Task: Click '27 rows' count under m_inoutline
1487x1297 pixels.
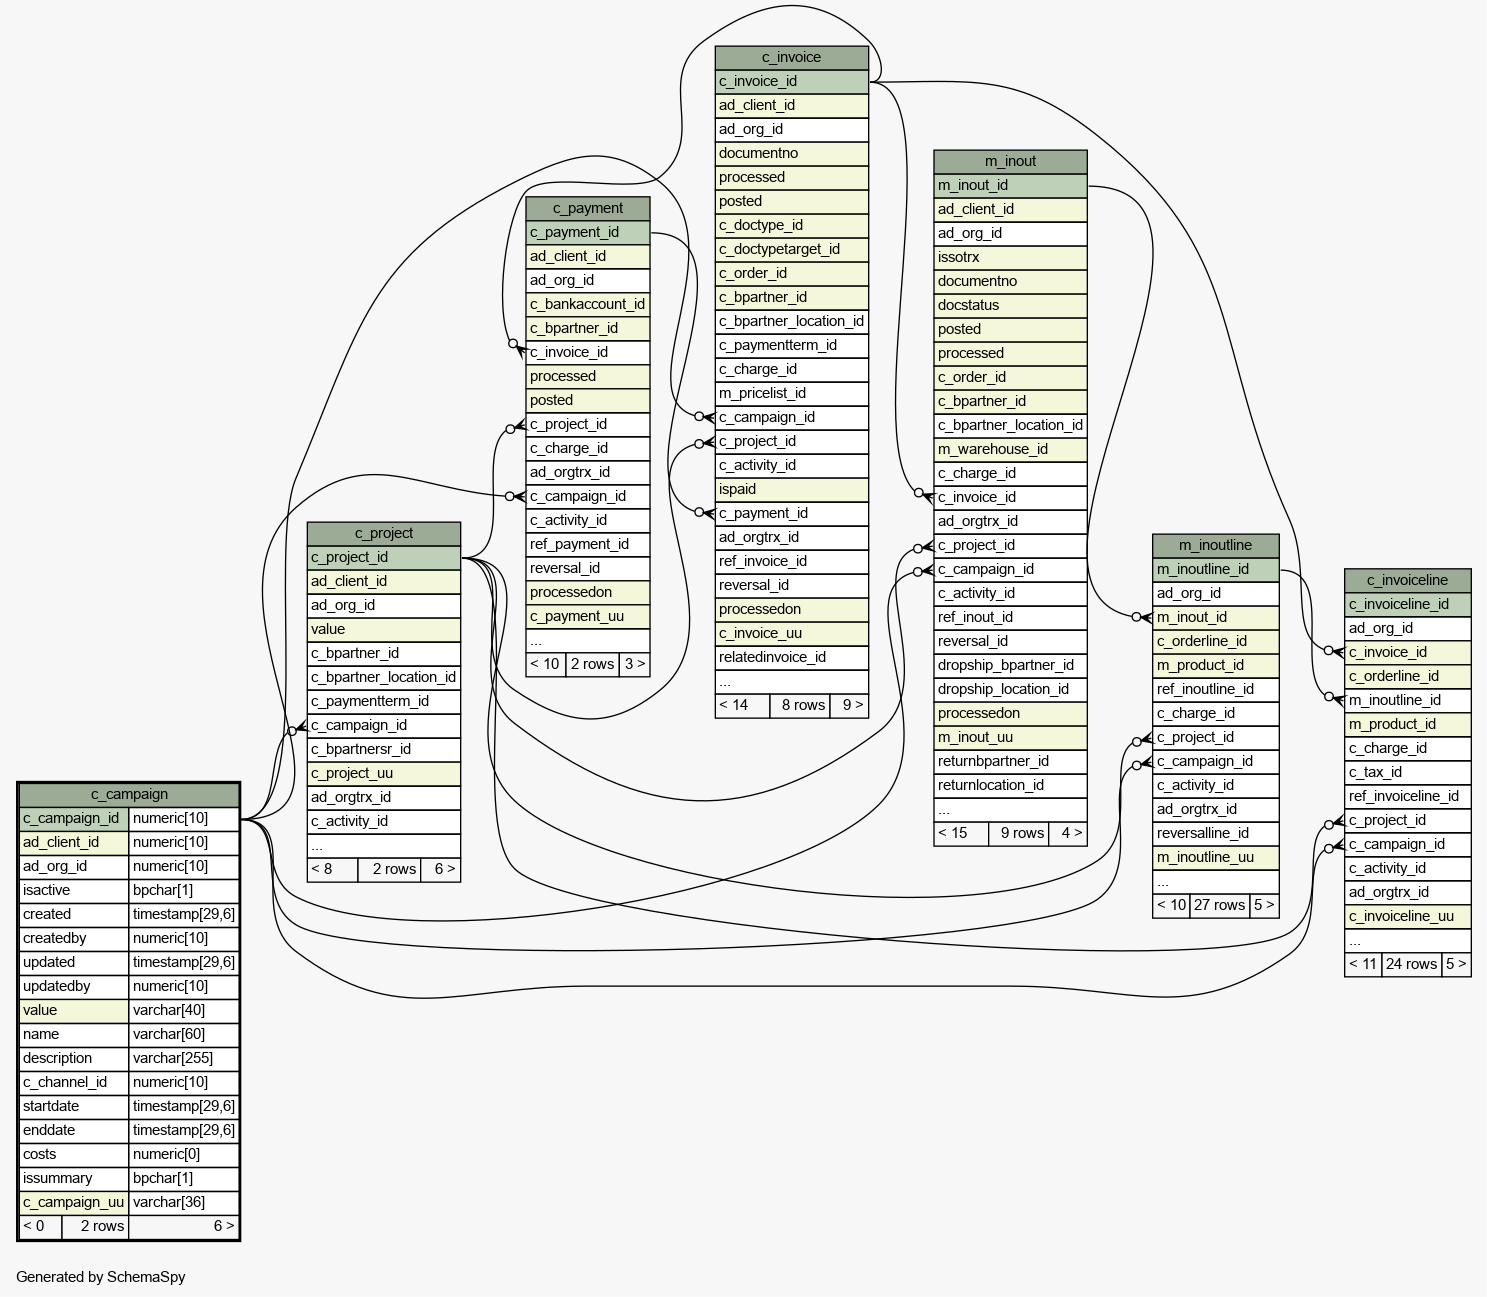Action: tap(1220, 905)
